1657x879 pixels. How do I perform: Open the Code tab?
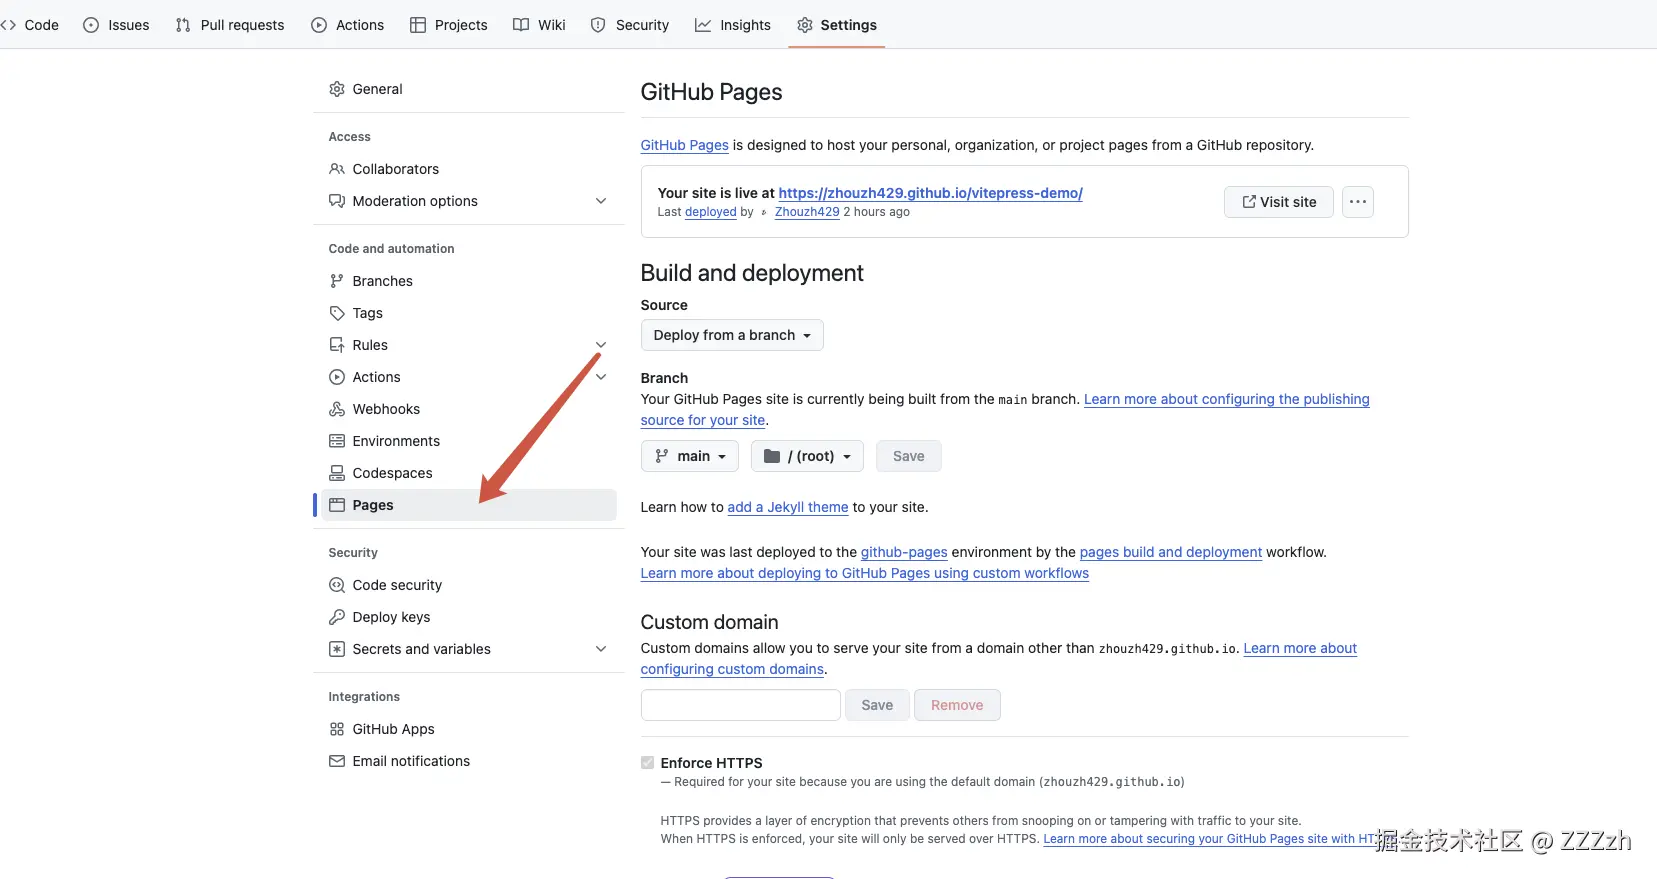(30, 25)
